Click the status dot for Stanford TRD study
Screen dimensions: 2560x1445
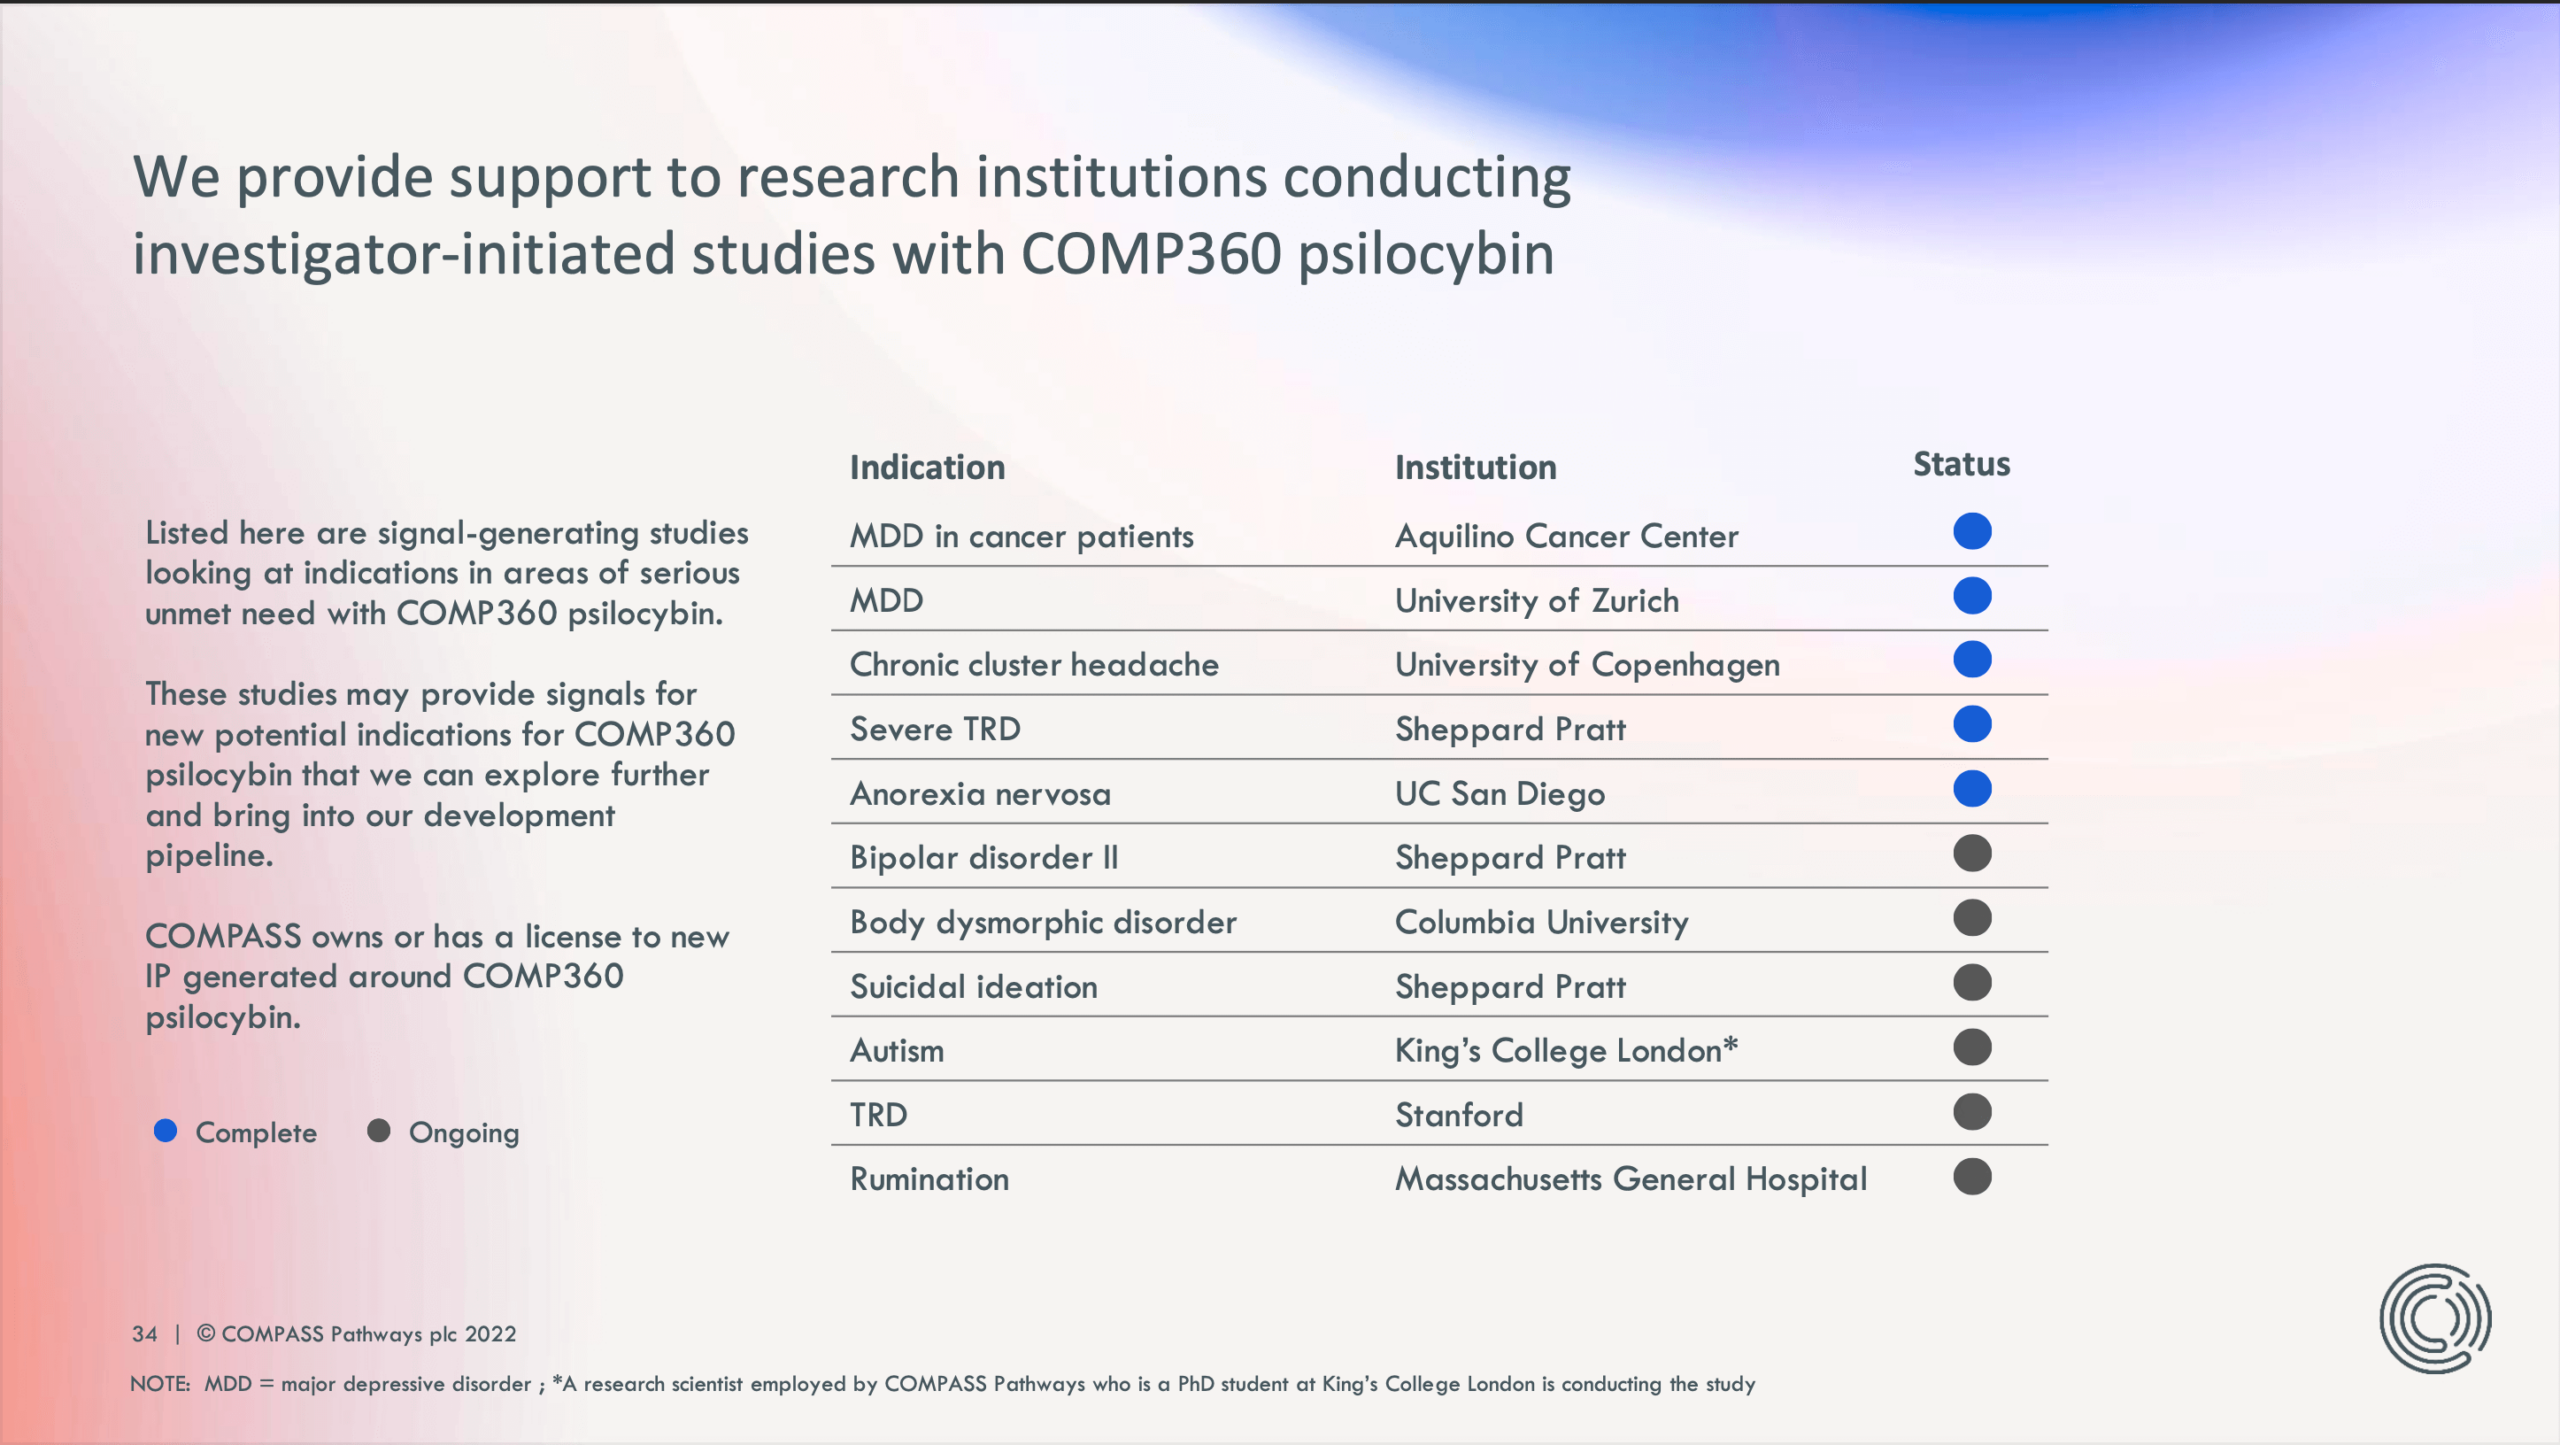1972,1112
